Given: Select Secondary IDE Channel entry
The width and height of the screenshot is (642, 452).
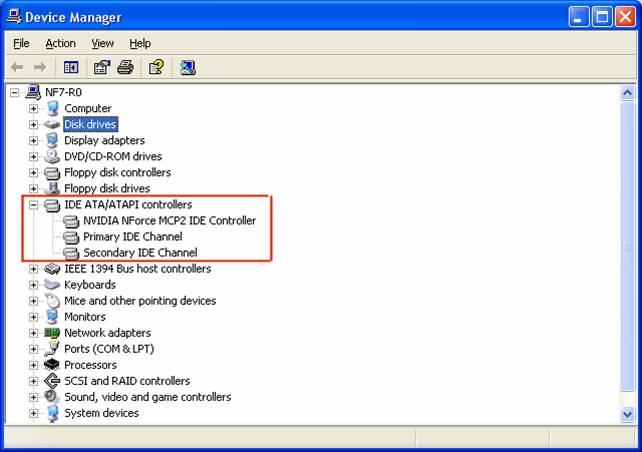Looking at the screenshot, I should pyautogui.click(x=140, y=253).
